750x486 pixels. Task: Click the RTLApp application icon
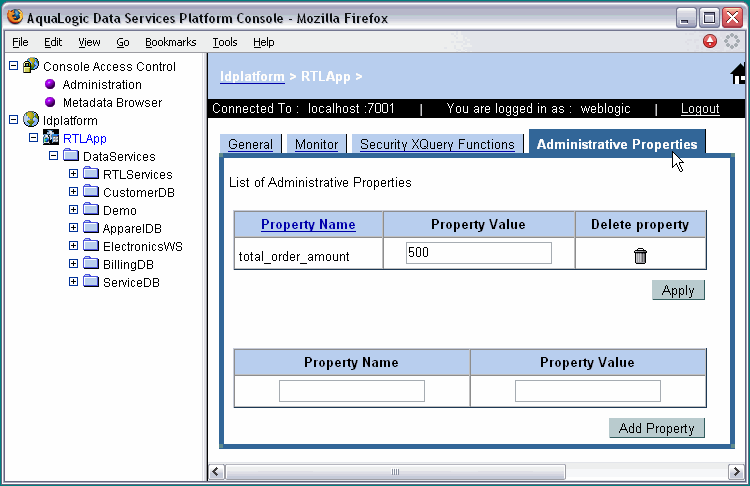point(51,138)
